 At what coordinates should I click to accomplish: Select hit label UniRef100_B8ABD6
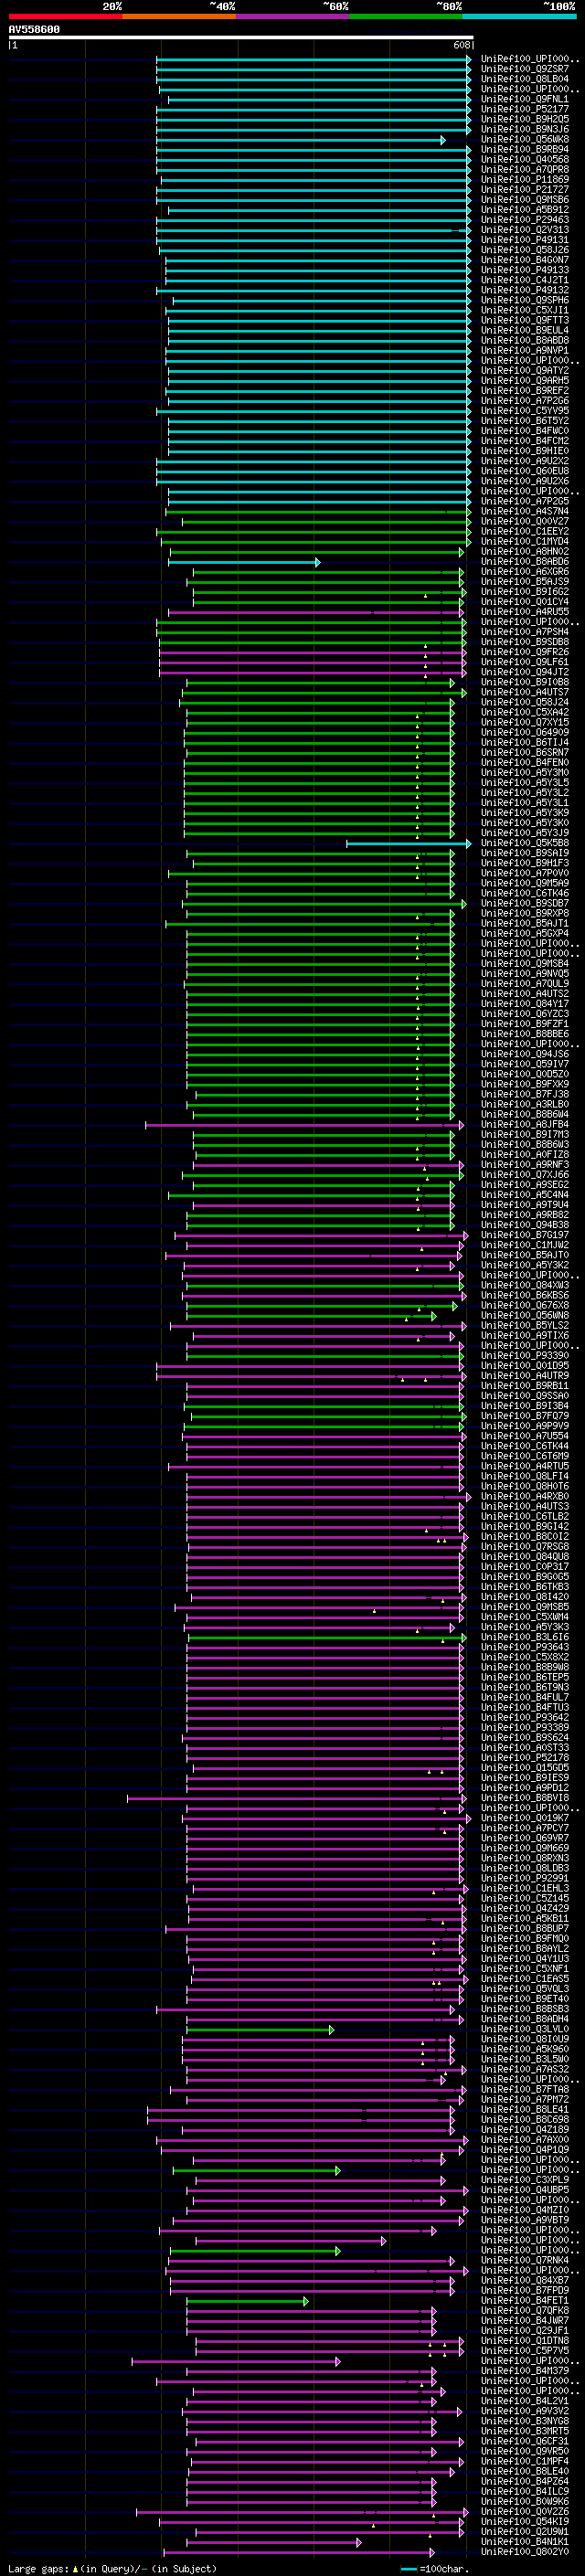point(525,563)
